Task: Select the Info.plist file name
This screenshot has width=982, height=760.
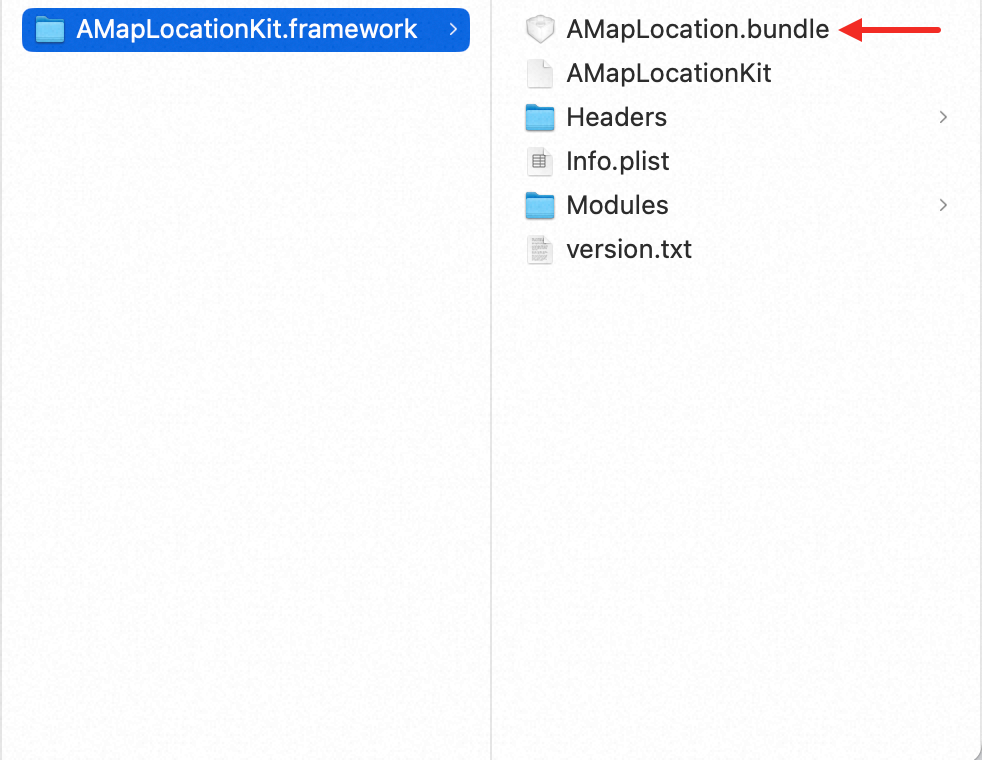Action: click(x=618, y=162)
